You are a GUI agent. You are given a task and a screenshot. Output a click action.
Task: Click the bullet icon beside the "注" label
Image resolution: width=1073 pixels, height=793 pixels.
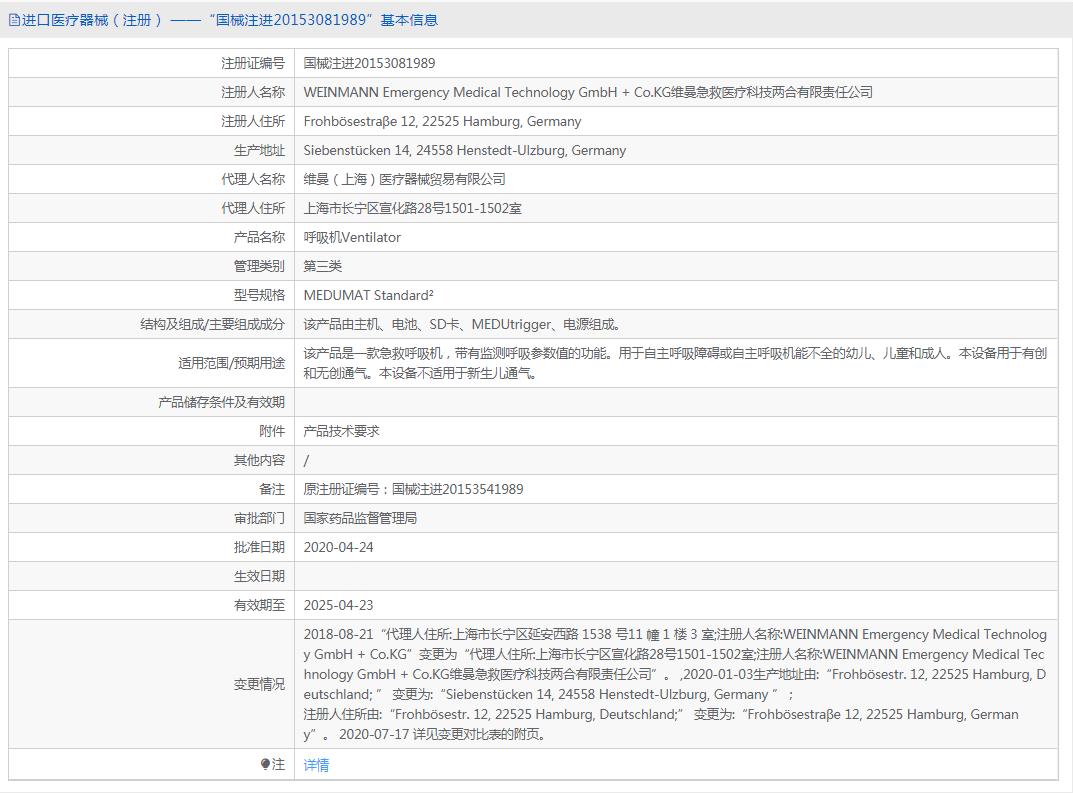(266, 764)
